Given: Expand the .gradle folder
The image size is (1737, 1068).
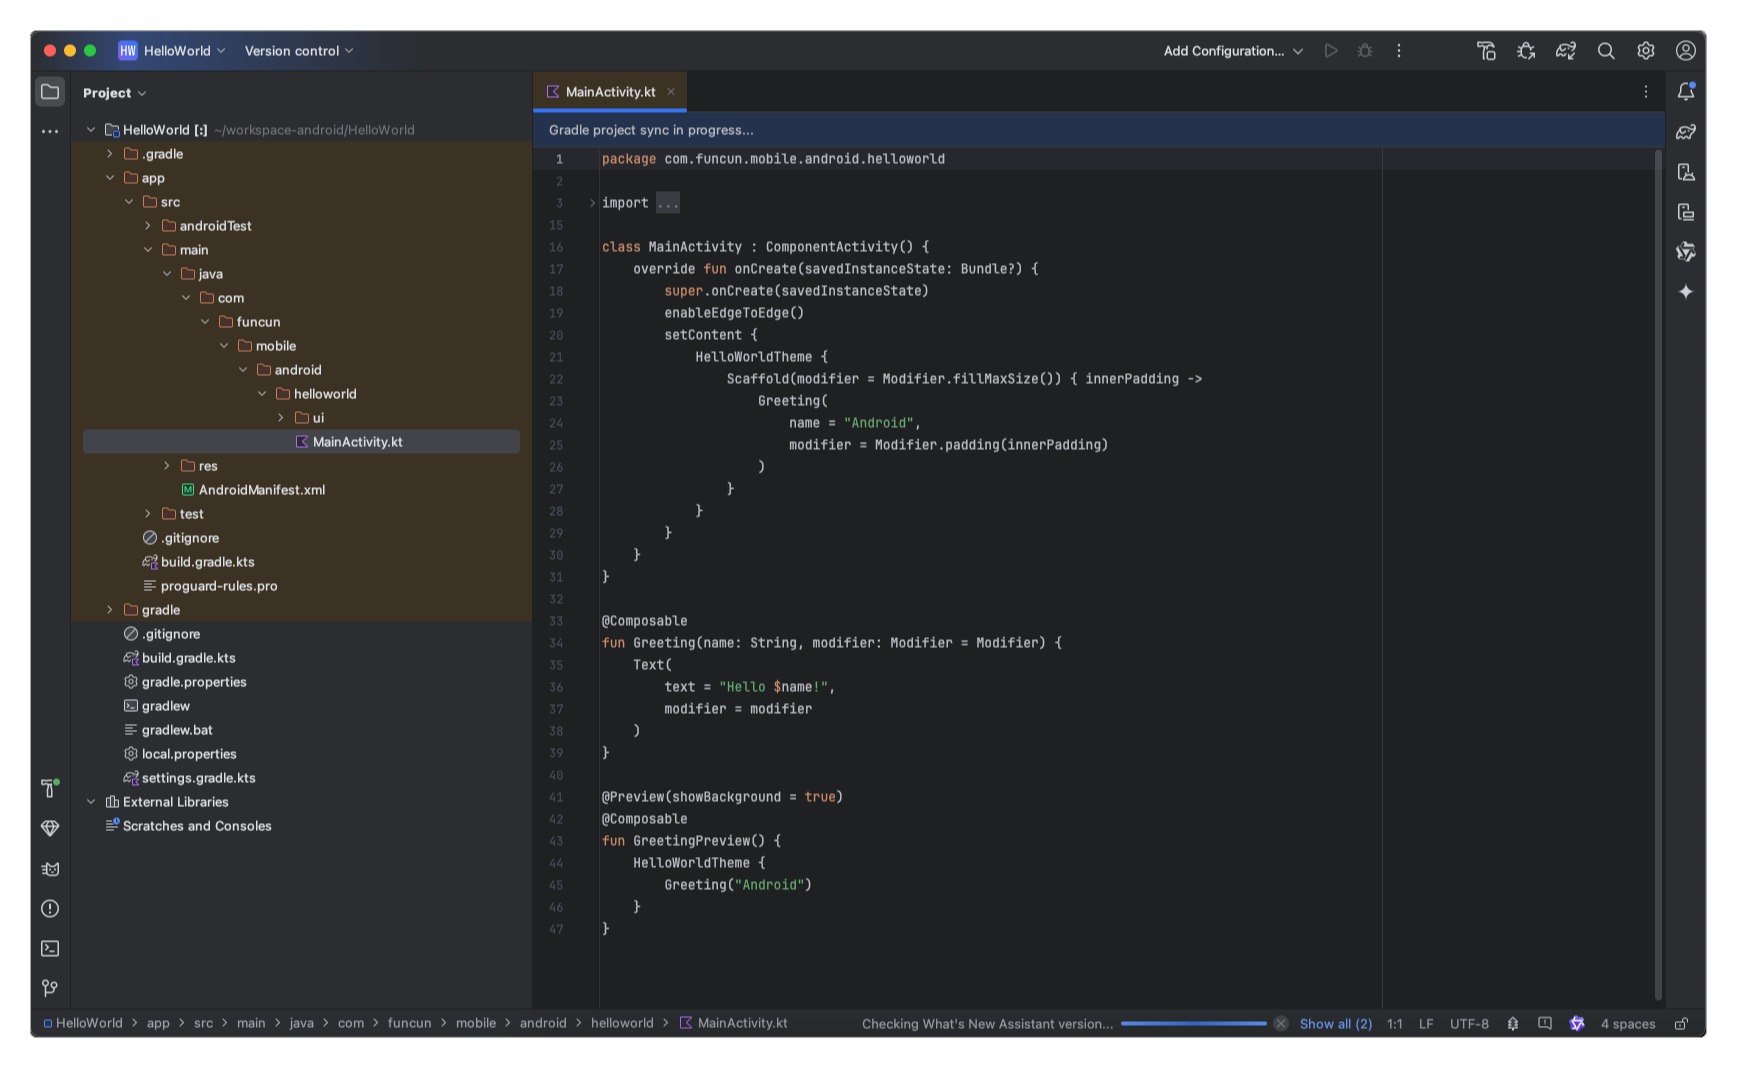Looking at the screenshot, I should click(x=110, y=154).
